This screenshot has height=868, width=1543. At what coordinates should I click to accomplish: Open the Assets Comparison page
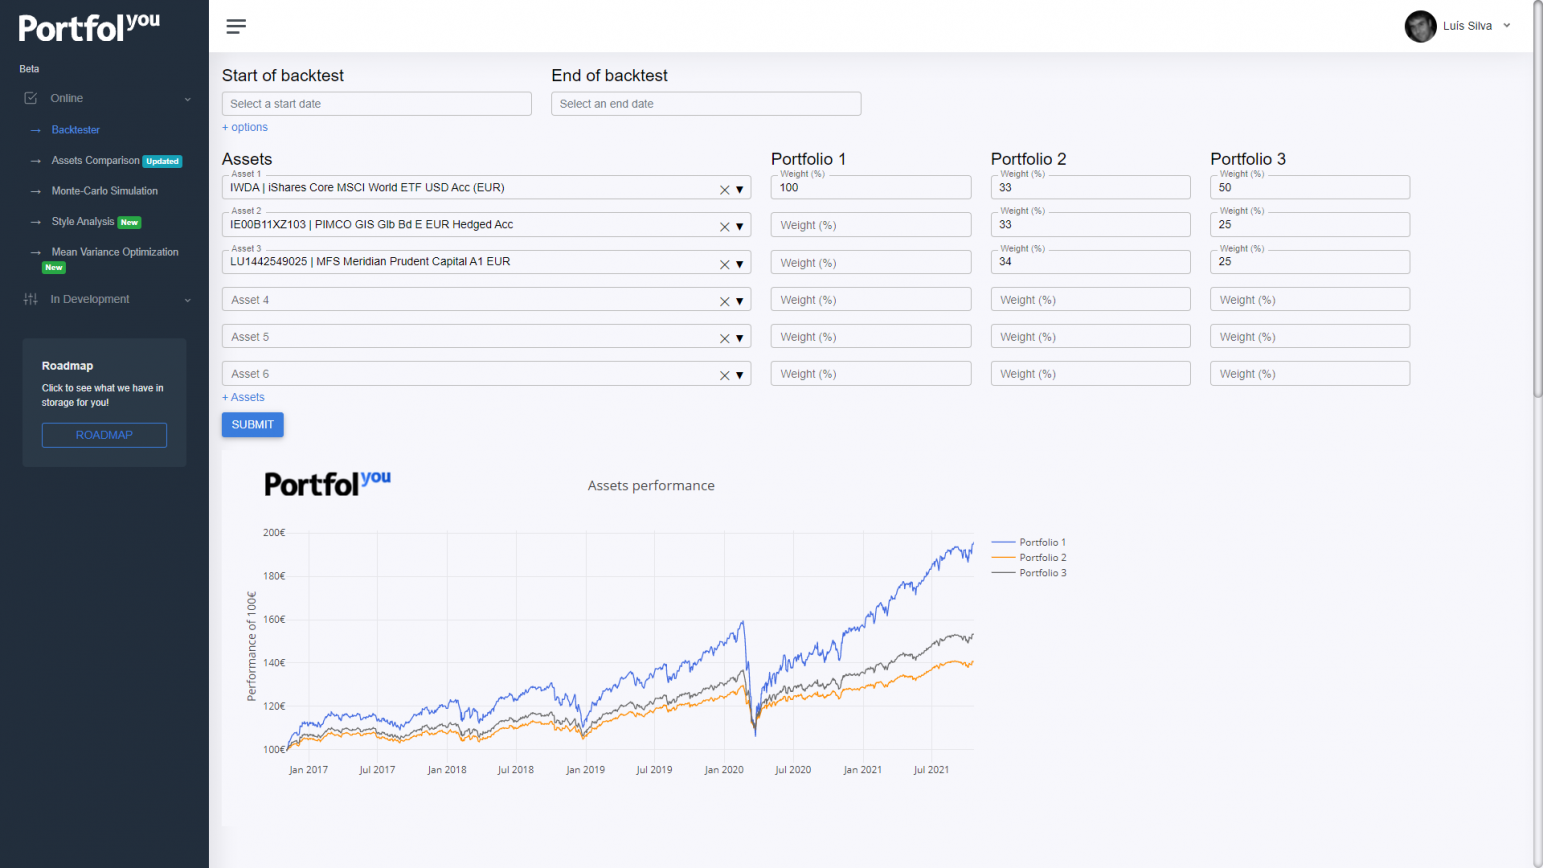tap(96, 160)
